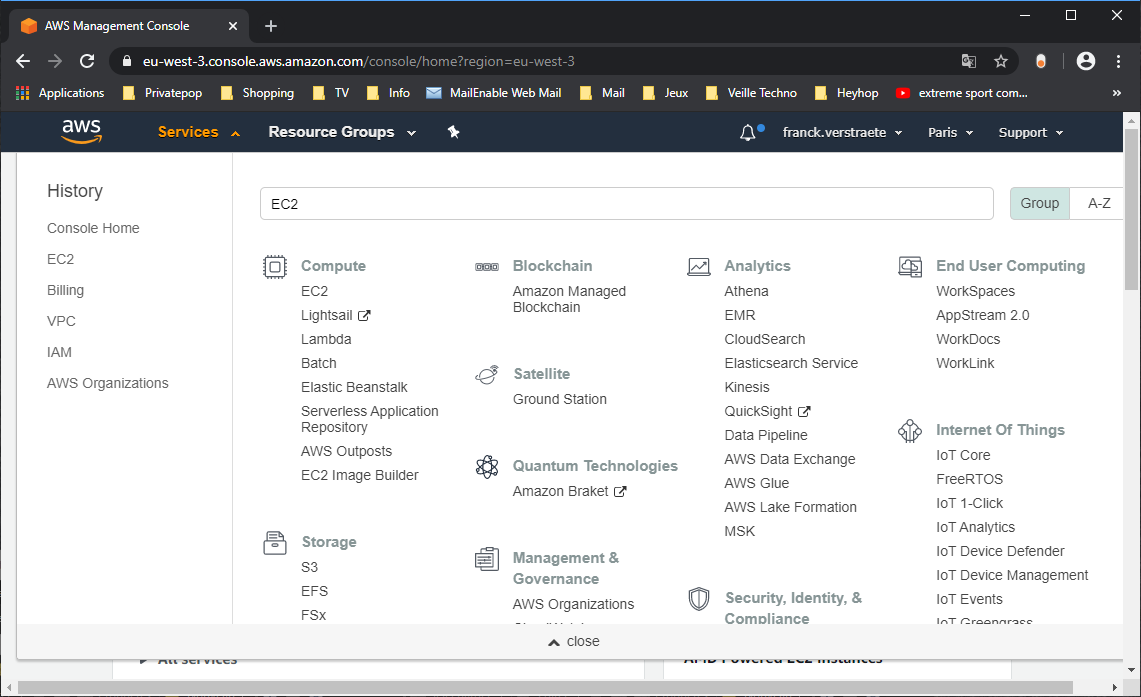Open the notifications bell icon
The image size is (1141, 697).
click(747, 132)
